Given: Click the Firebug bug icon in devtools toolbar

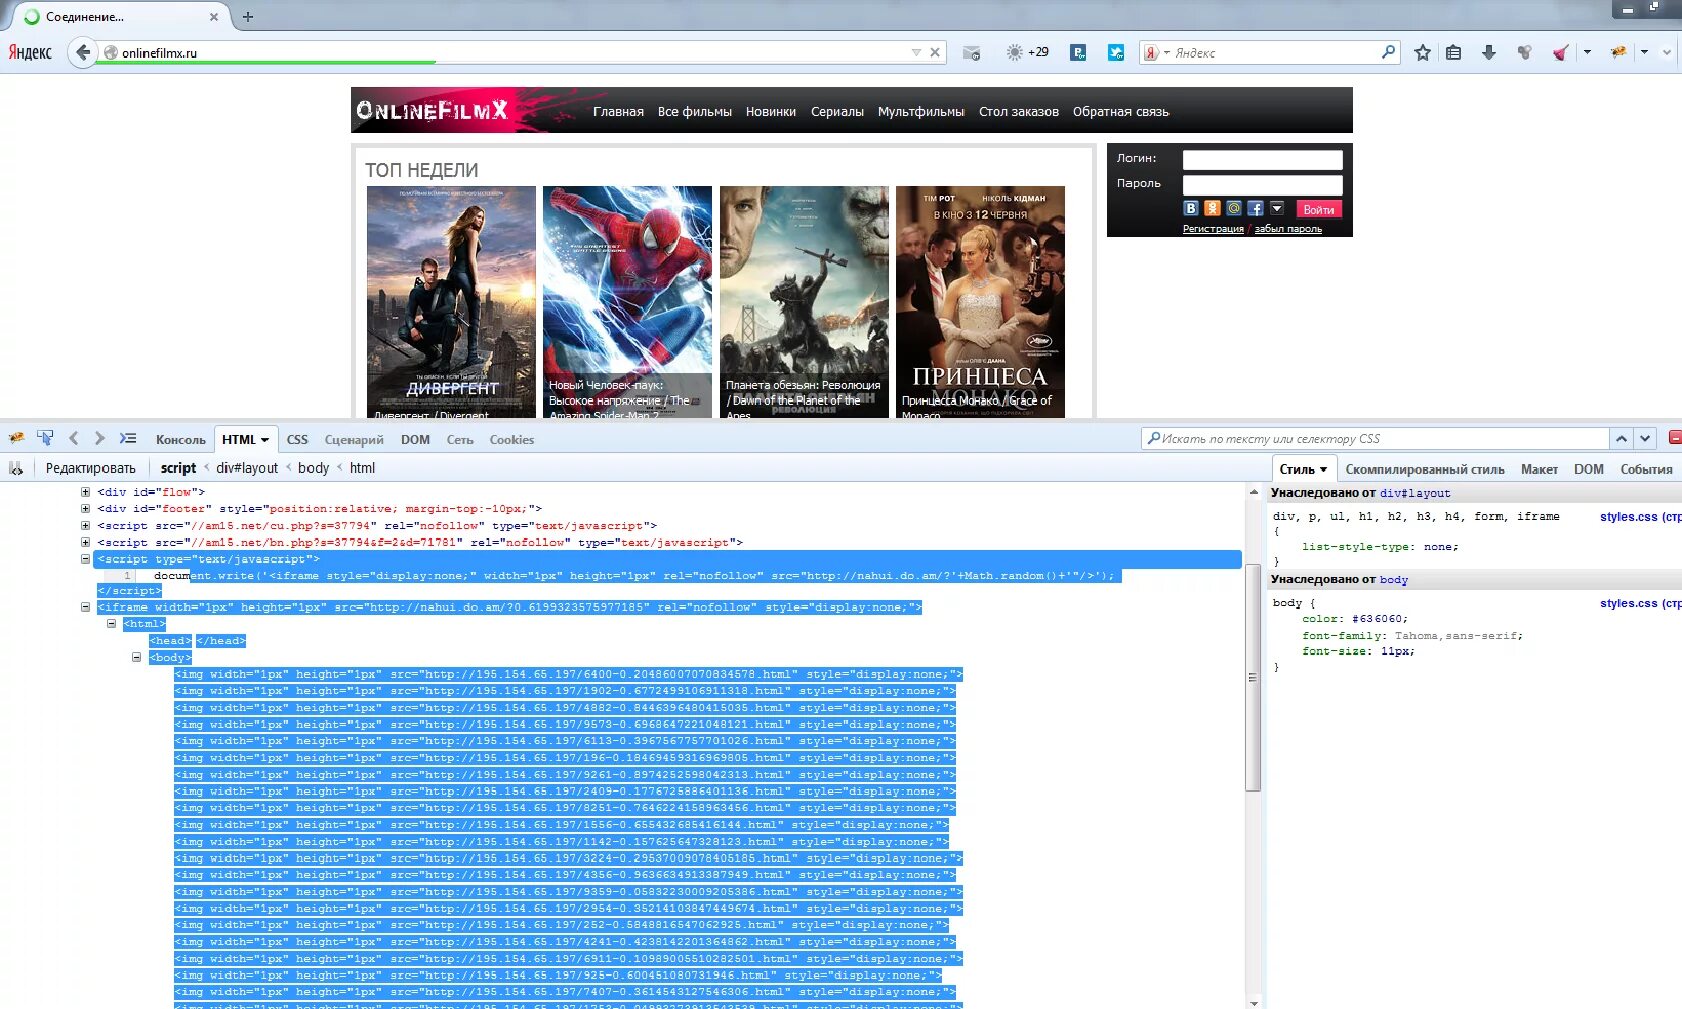Looking at the screenshot, I should [17, 438].
